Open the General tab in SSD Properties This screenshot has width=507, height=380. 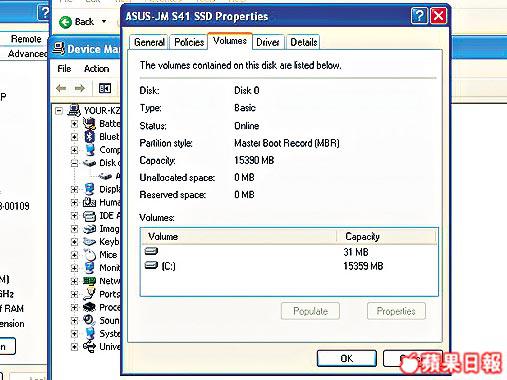[149, 42]
